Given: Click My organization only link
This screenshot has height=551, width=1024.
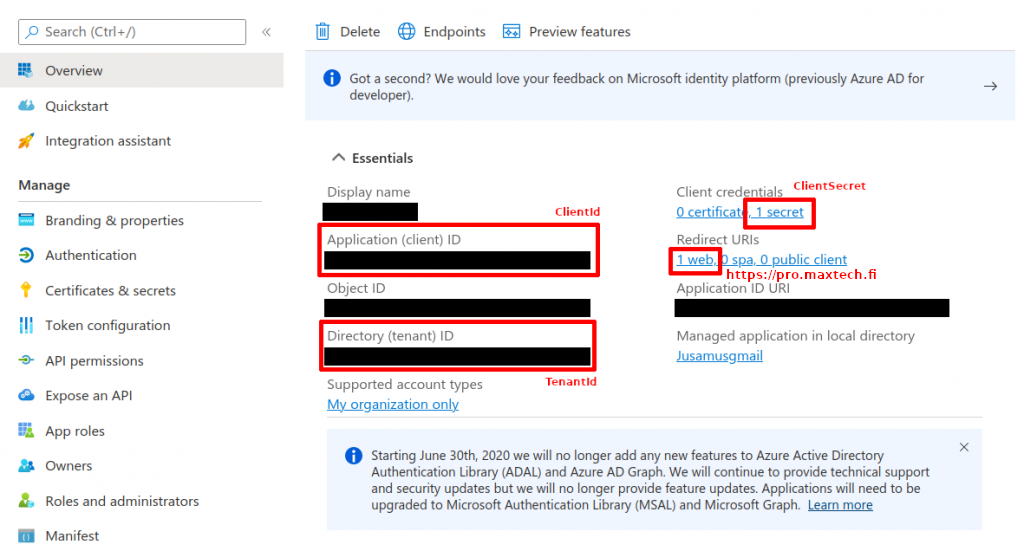Looking at the screenshot, I should (393, 404).
